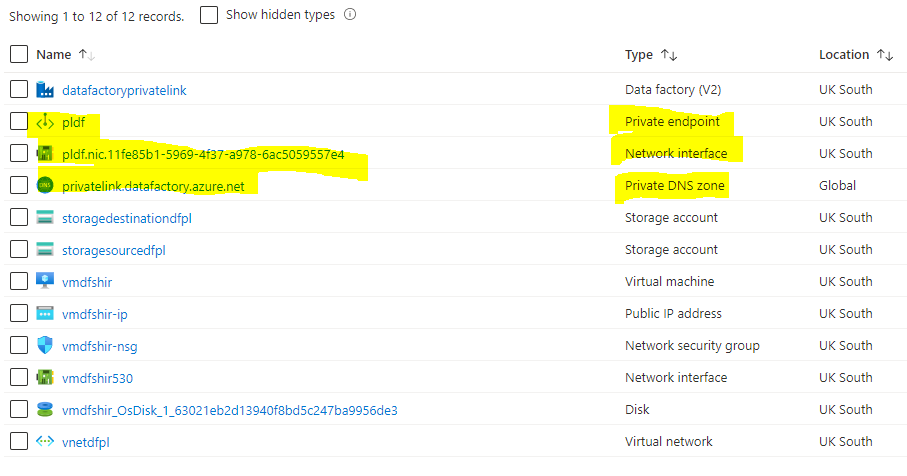This screenshot has height=476, width=907.
Task: Click the 'Disk' type cell
Action: point(637,409)
